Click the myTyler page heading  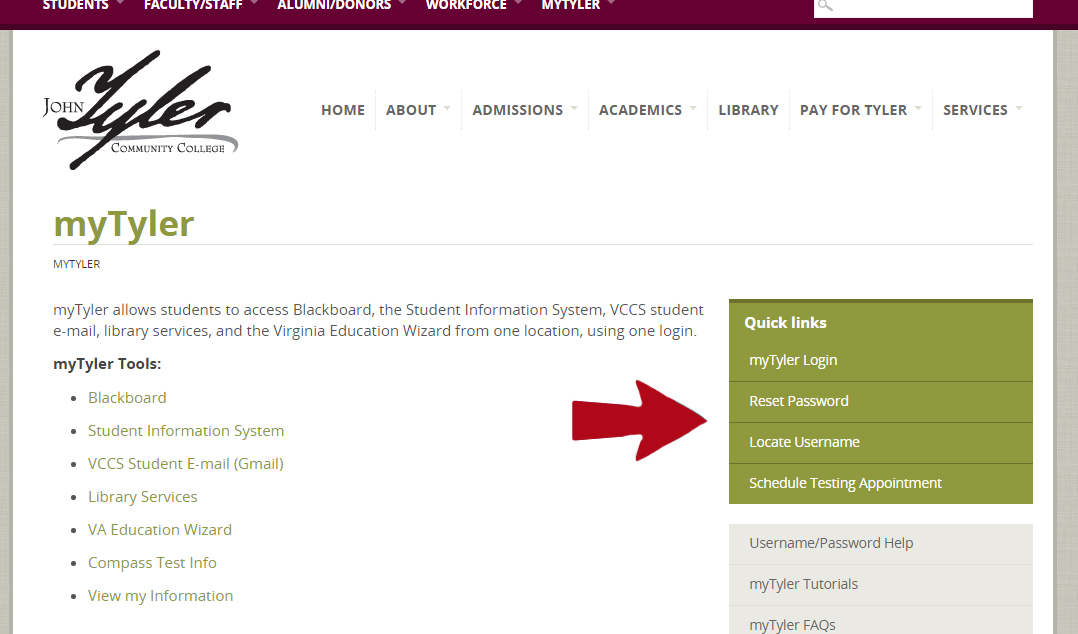[124, 224]
